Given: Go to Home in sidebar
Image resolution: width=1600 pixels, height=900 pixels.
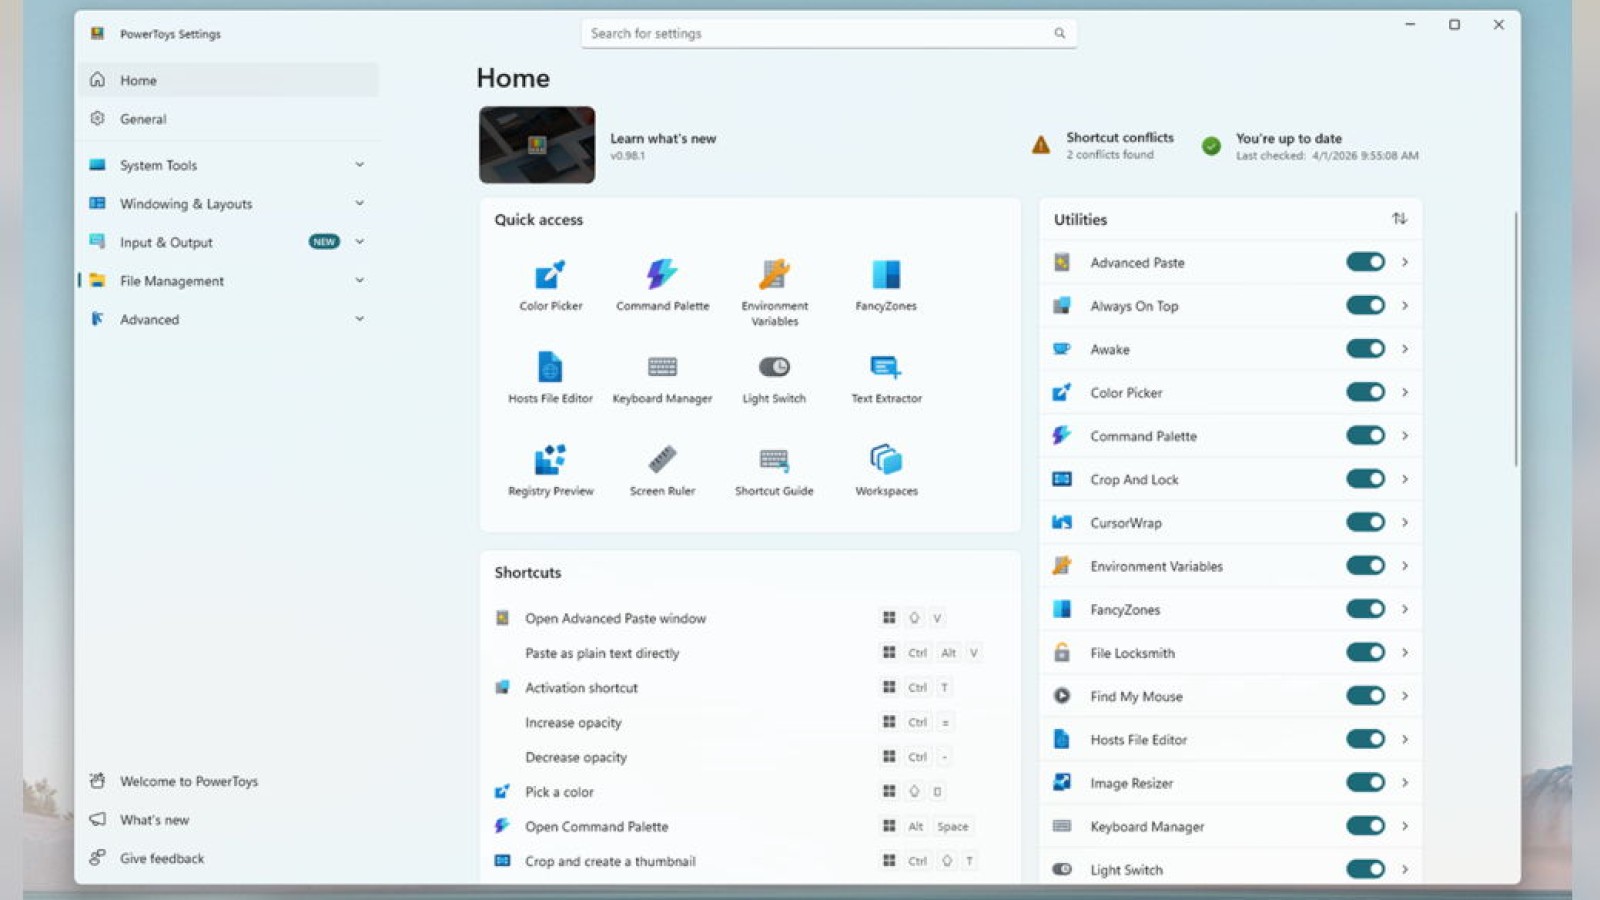Looking at the screenshot, I should click(x=228, y=80).
